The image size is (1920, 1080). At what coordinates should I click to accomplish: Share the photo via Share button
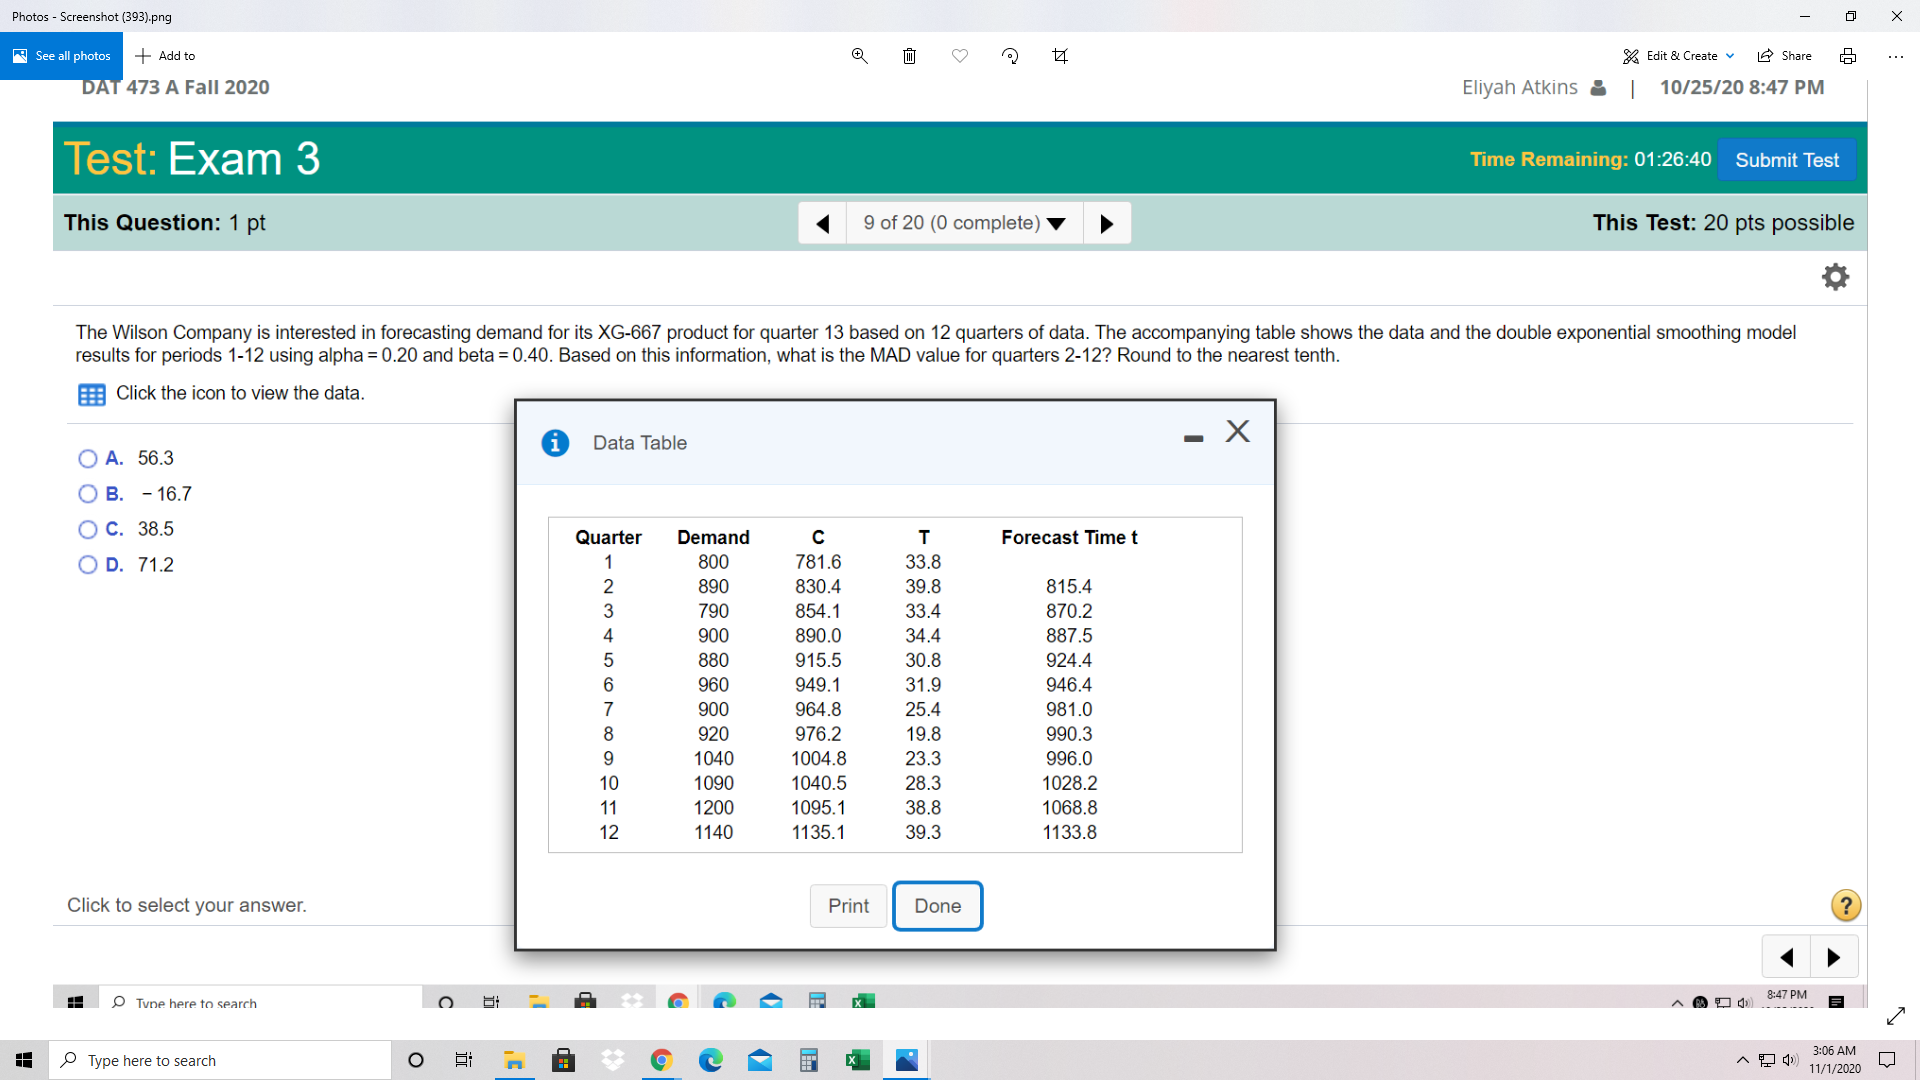click(1785, 56)
